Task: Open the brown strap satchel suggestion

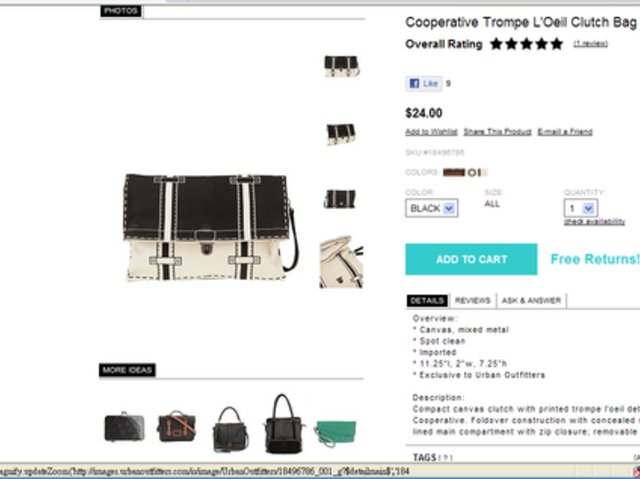Action: (176, 426)
